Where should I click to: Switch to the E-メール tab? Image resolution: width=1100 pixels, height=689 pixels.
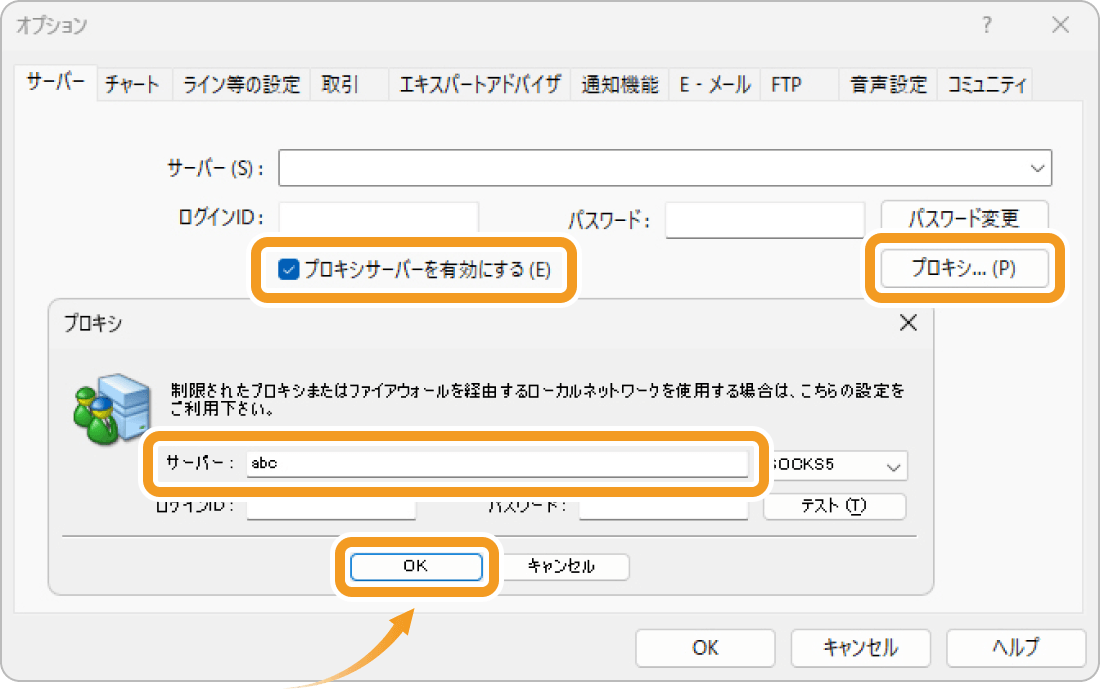(715, 85)
